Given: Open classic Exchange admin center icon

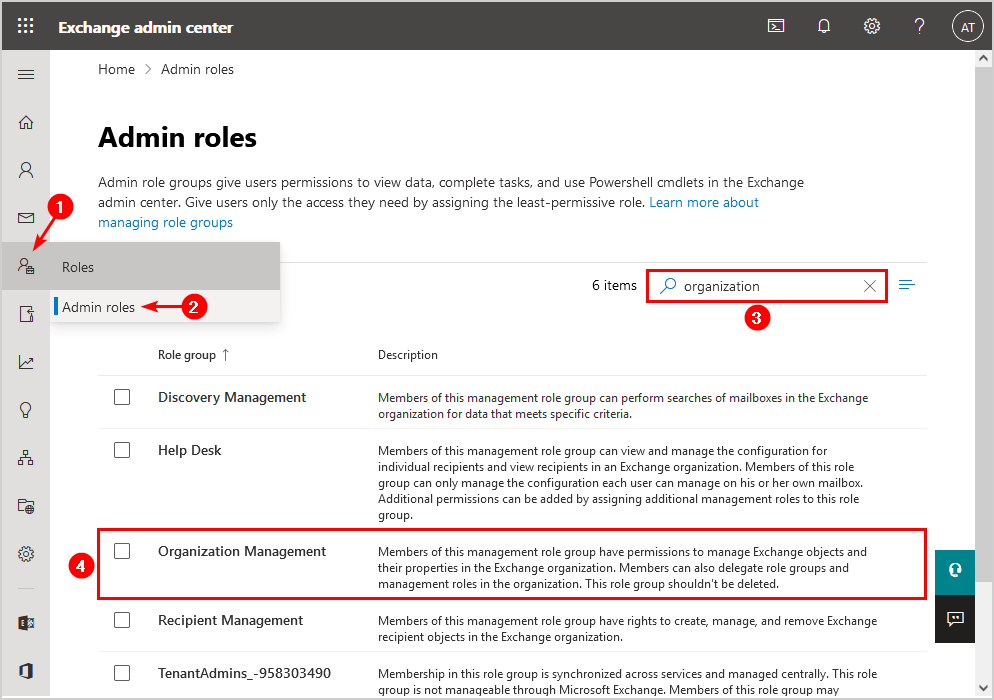Looking at the screenshot, I should [26, 623].
